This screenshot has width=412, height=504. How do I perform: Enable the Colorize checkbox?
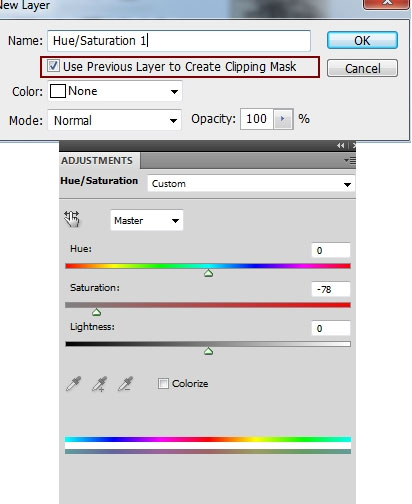[163, 383]
